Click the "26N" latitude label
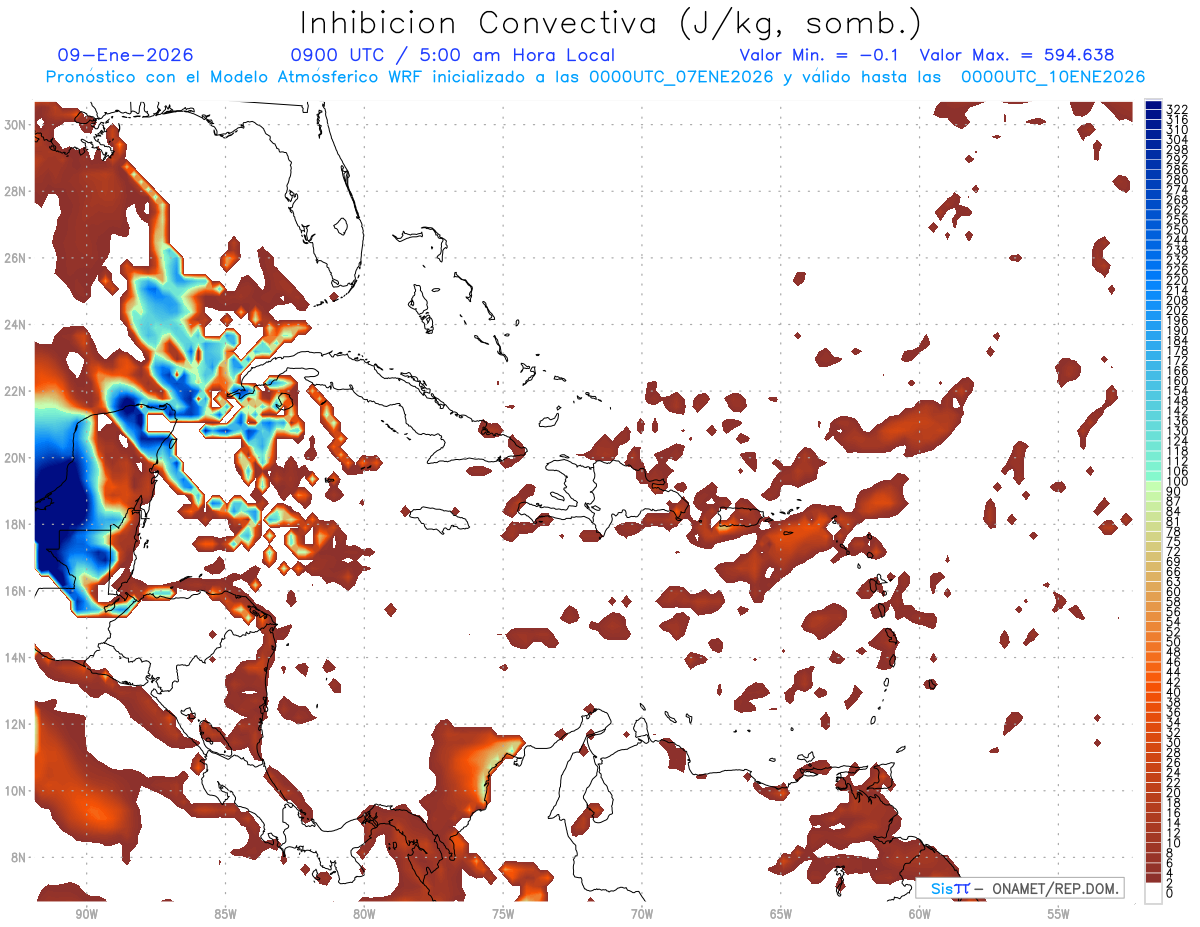The width and height of the screenshot is (1200, 927). coord(17,258)
